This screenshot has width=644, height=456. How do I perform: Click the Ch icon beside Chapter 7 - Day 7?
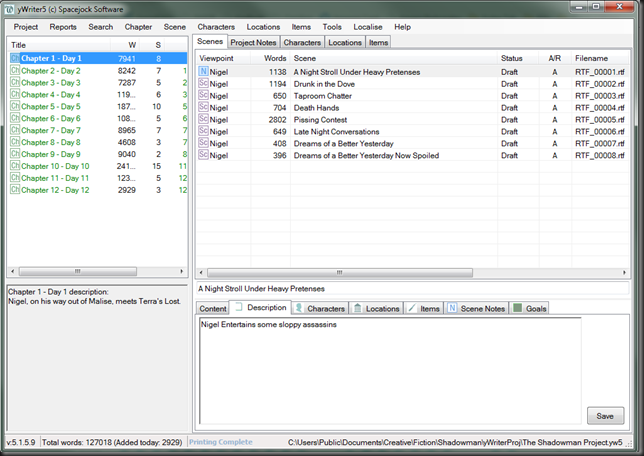click(15, 130)
